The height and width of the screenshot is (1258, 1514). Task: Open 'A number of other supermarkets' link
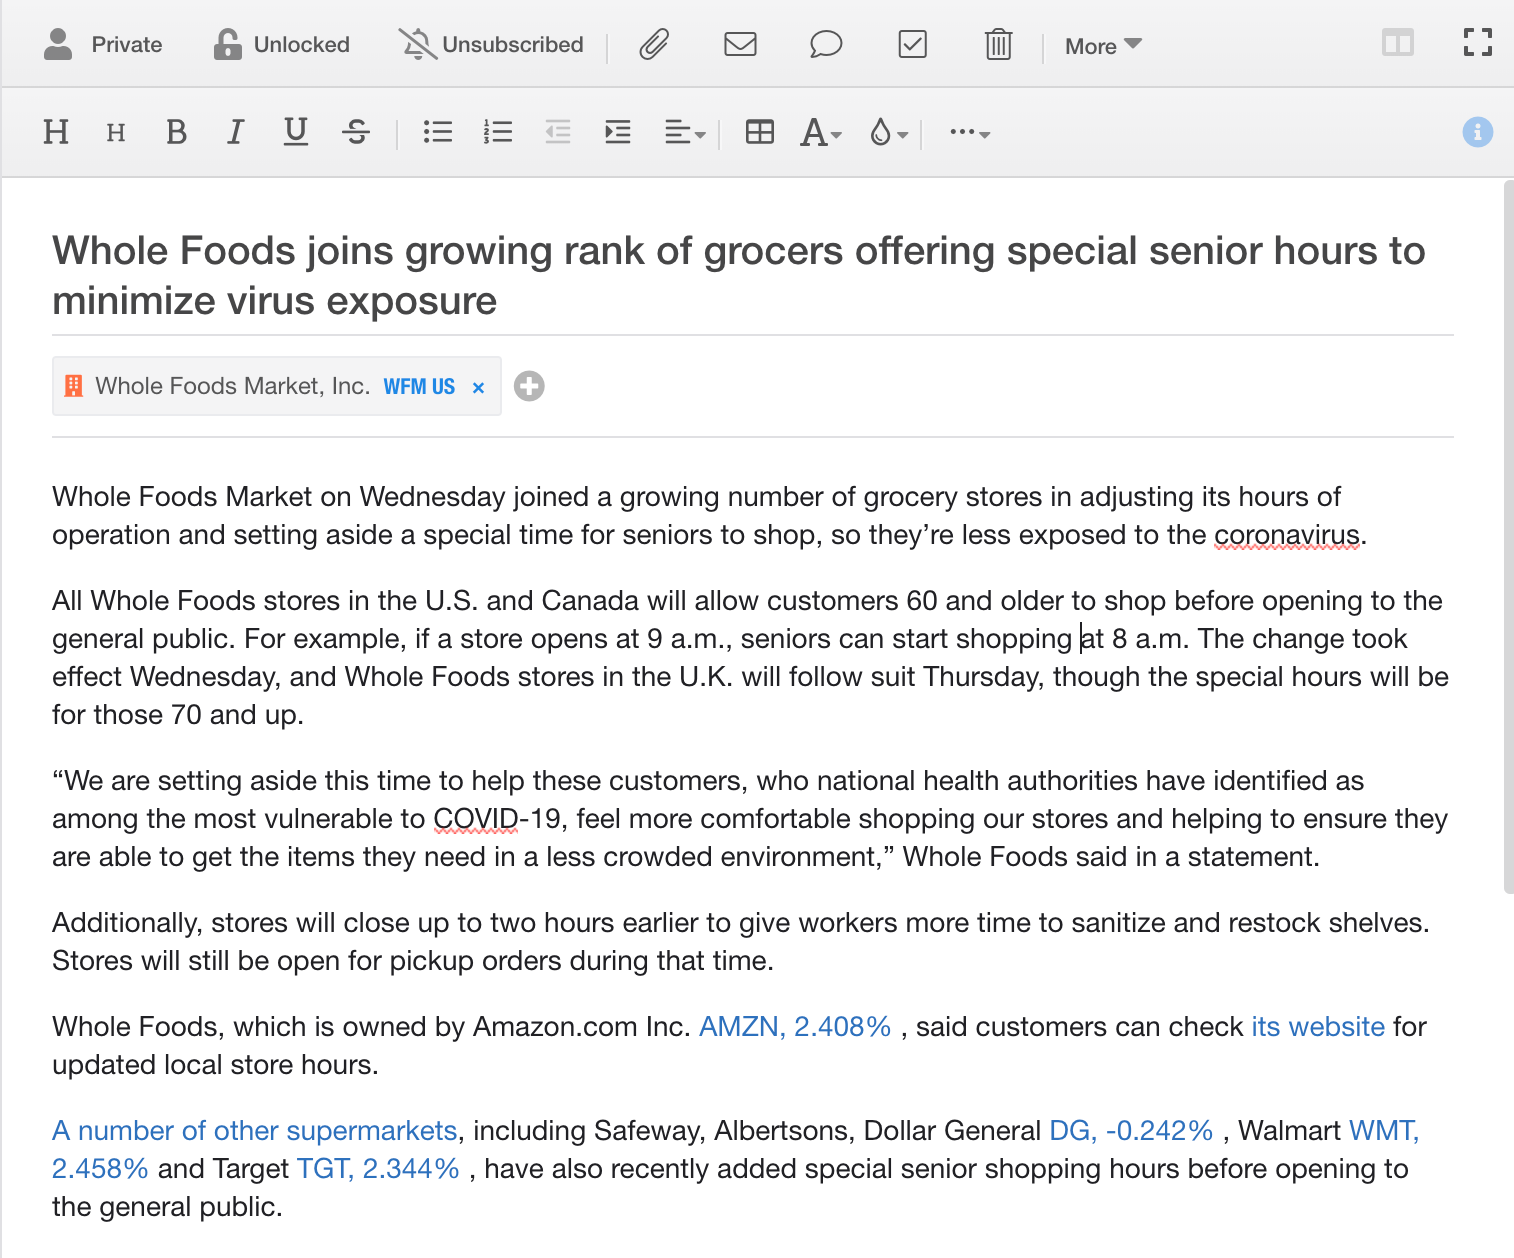[255, 1131]
